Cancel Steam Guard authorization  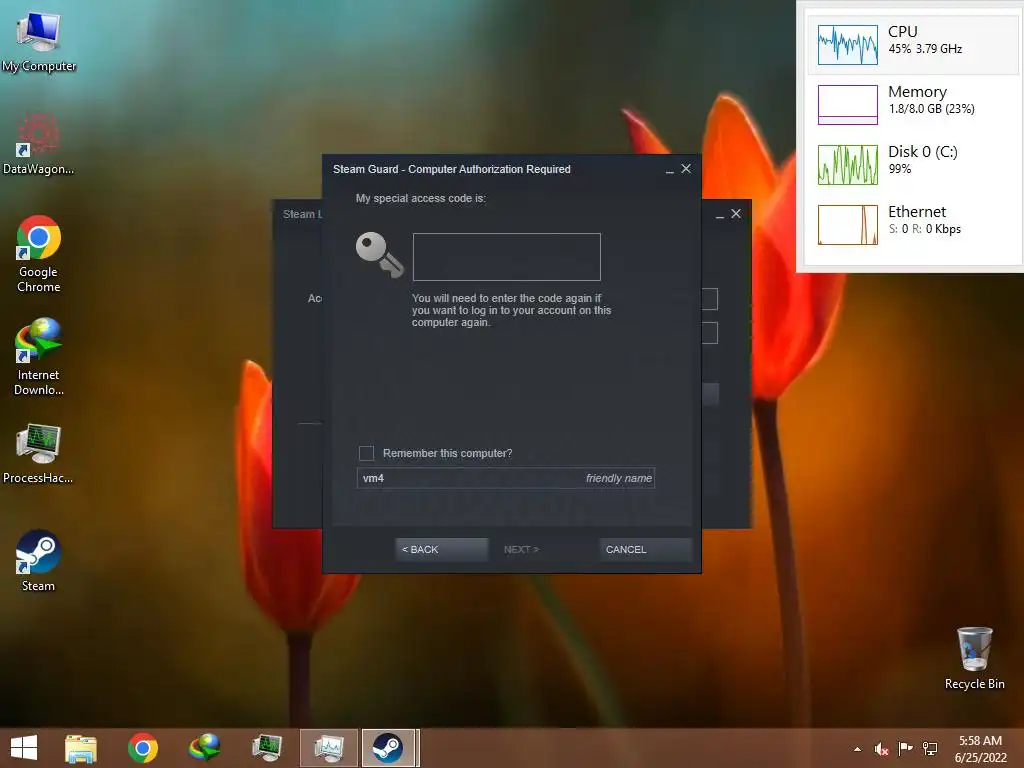click(645, 549)
